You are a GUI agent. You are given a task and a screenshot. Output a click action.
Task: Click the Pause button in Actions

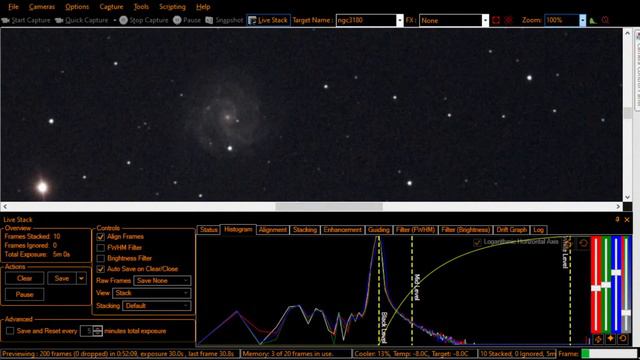tap(24, 294)
